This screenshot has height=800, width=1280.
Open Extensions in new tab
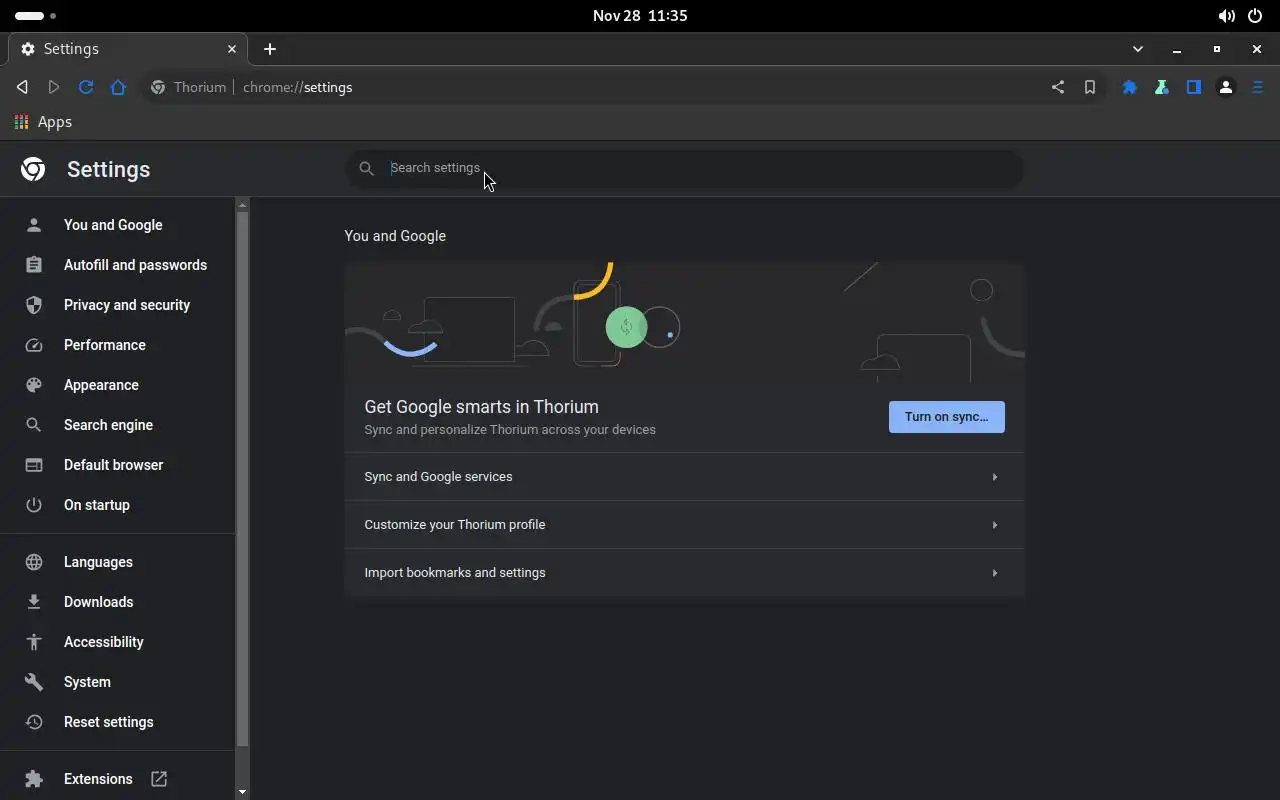pyautogui.click(x=118, y=779)
